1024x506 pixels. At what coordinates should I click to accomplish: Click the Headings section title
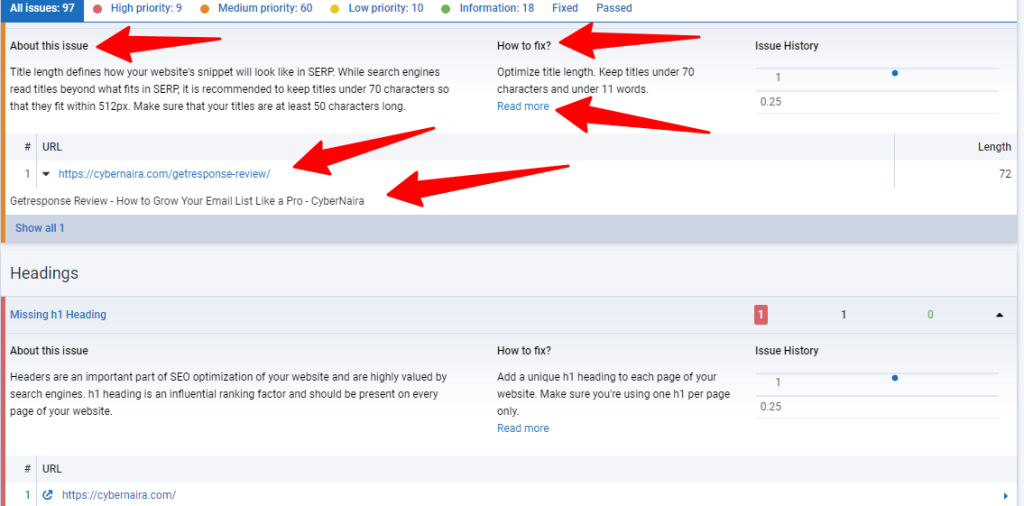click(x=44, y=273)
